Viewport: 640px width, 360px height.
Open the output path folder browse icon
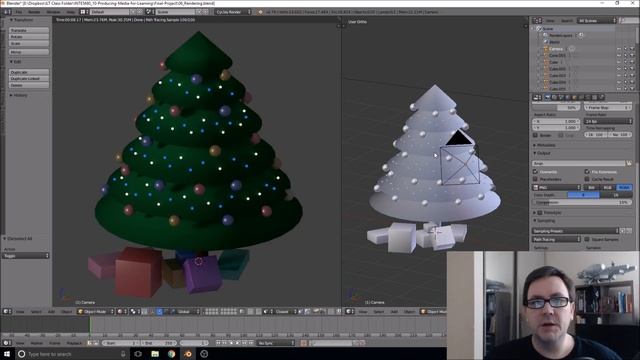coord(629,163)
